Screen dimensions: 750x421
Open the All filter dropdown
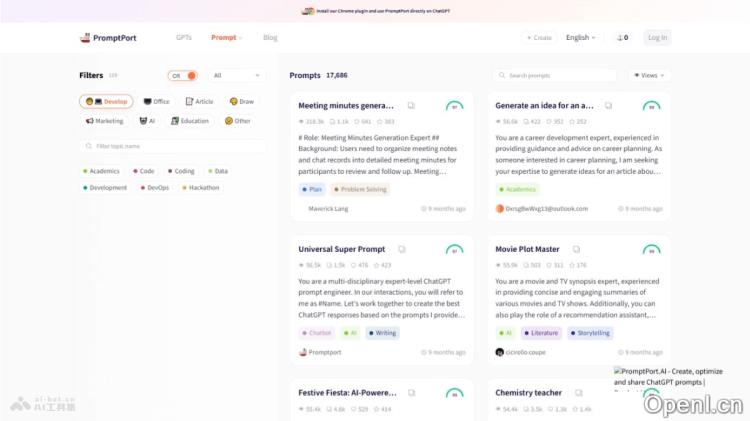[236, 75]
